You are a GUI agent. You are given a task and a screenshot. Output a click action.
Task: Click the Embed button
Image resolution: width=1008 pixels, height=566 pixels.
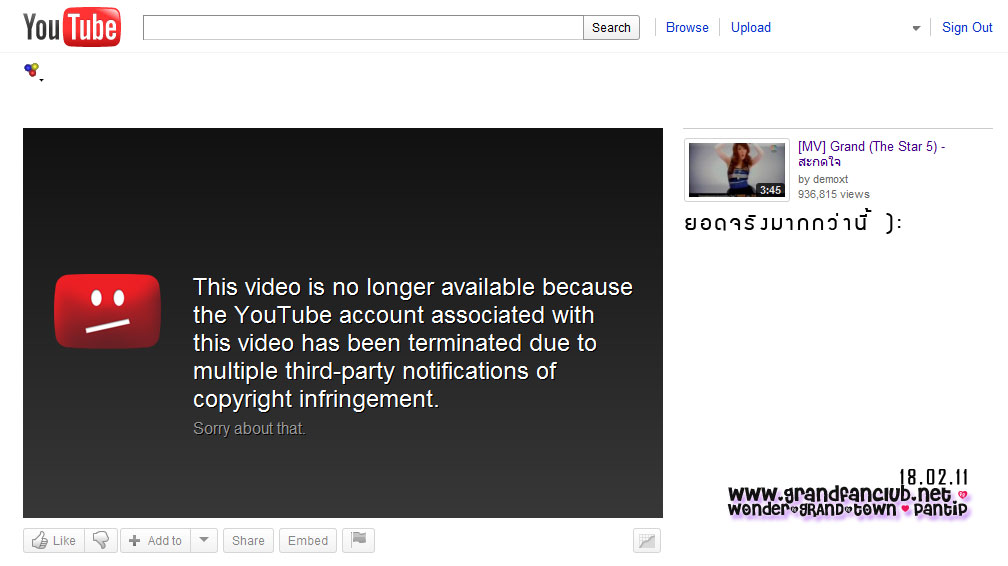[x=308, y=540]
